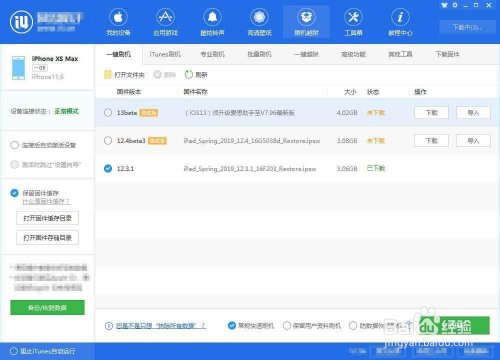This screenshot has width=500, height=360.
Task: Toggle auto-activate device after connection checkbox
Action: pyautogui.click(x=14, y=145)
